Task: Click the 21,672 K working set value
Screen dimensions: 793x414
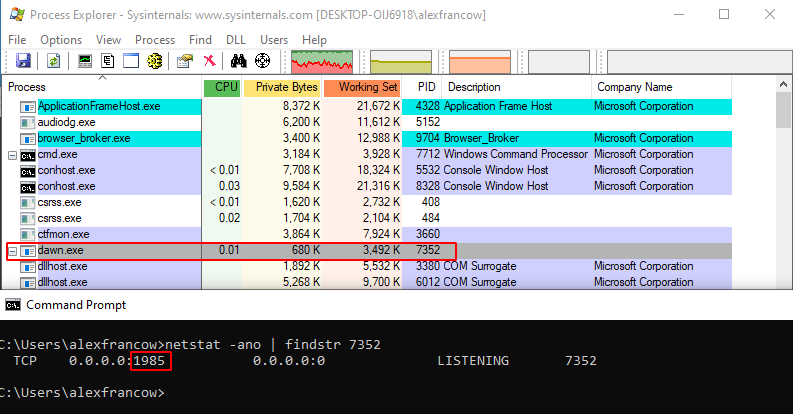Action: click(378, 106)
